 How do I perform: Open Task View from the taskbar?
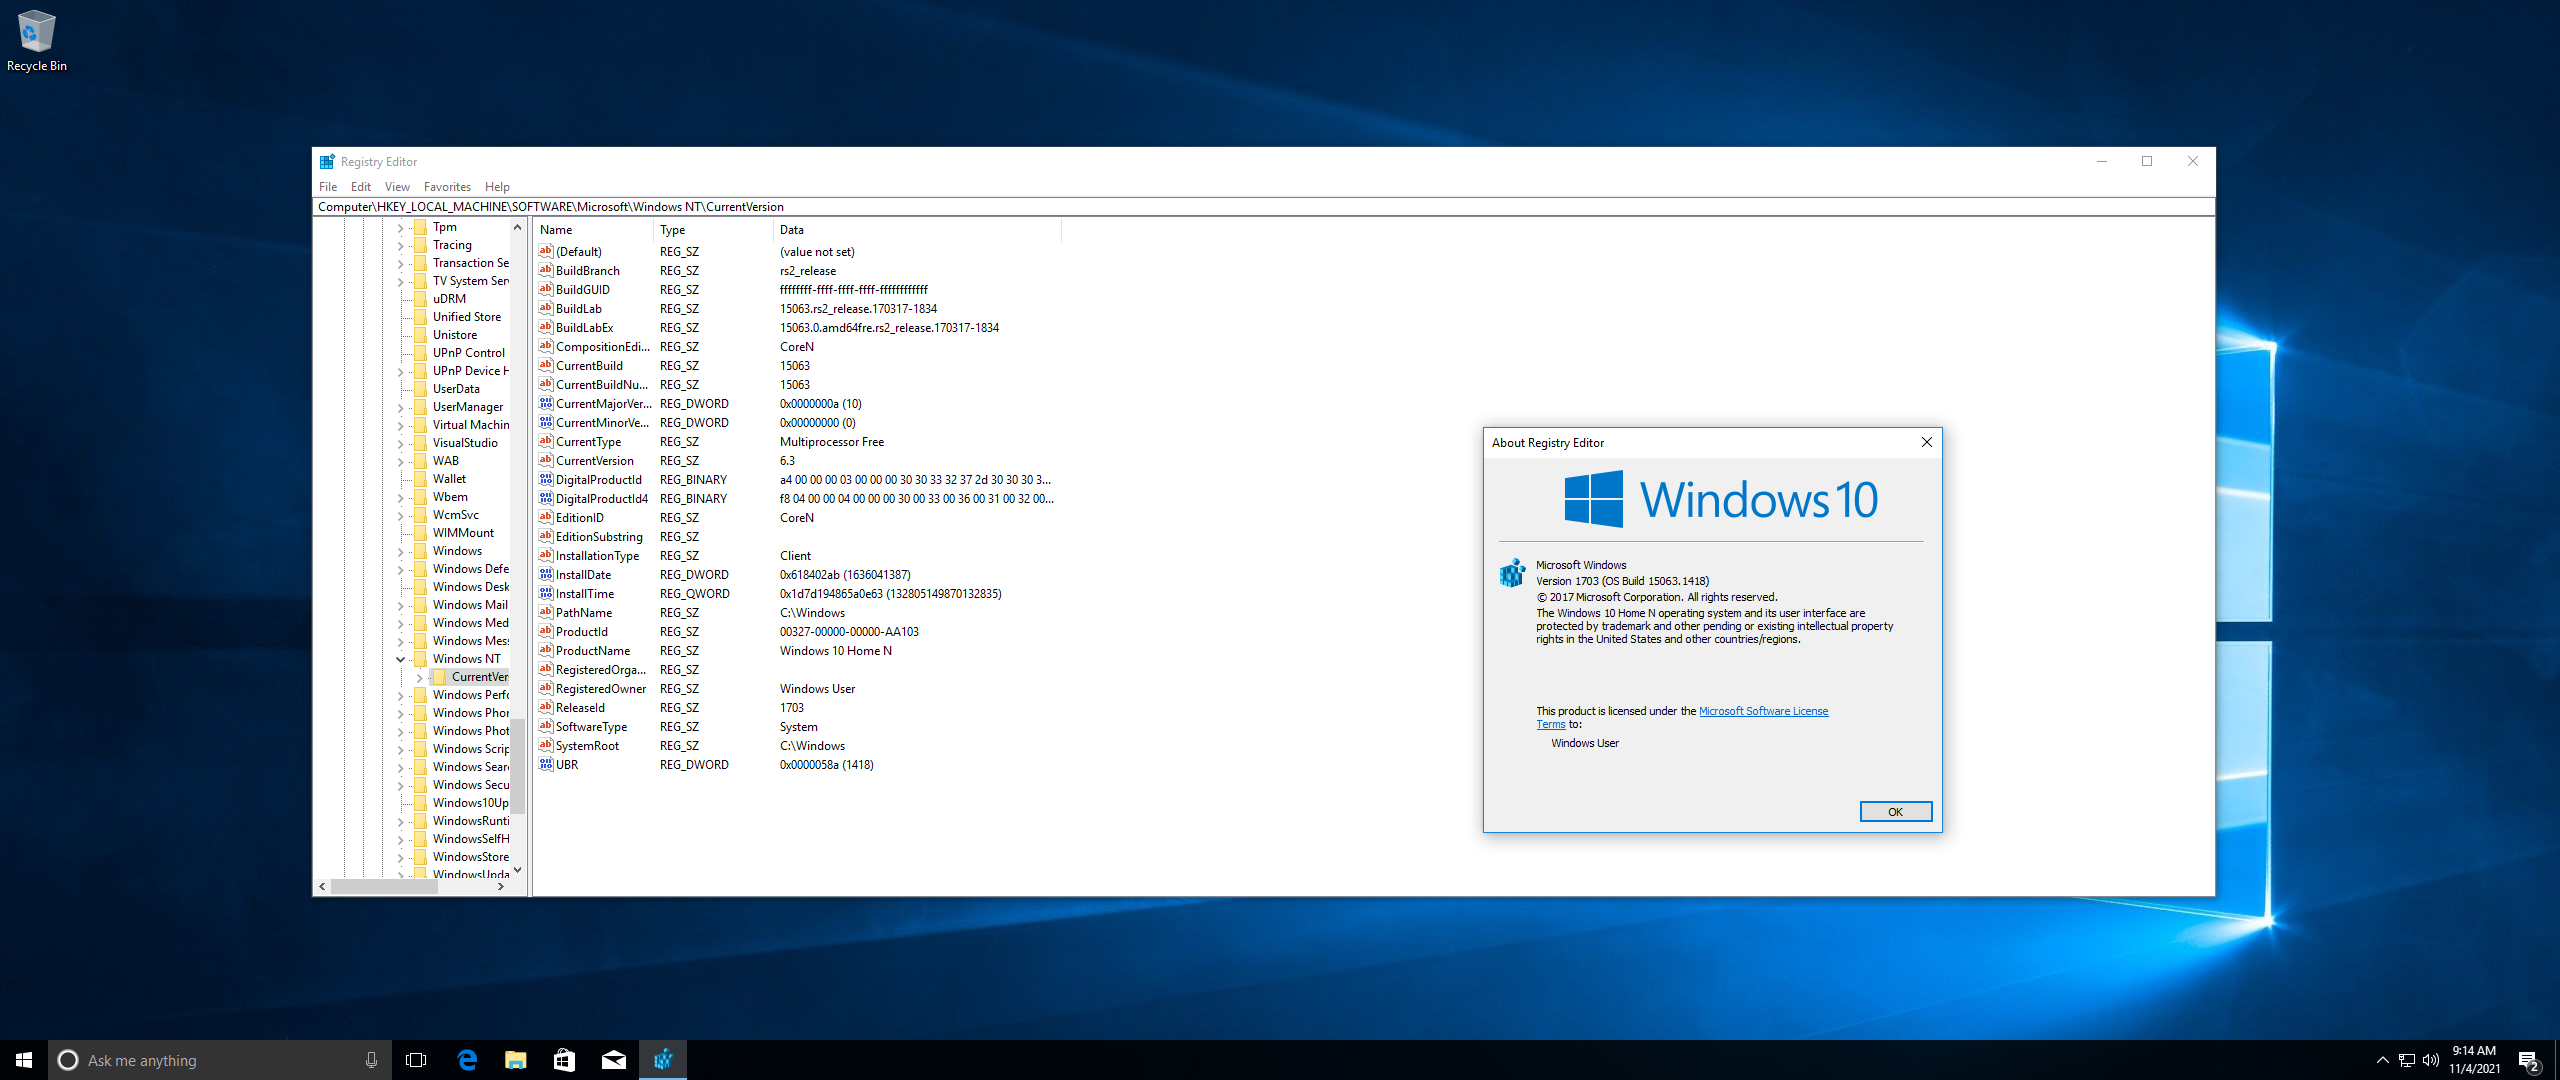(x=416, y=1060)
